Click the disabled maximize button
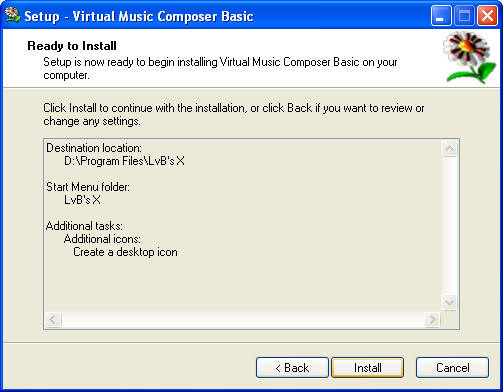503x392 pixels. pyautogui.click(x=464, y=15)
